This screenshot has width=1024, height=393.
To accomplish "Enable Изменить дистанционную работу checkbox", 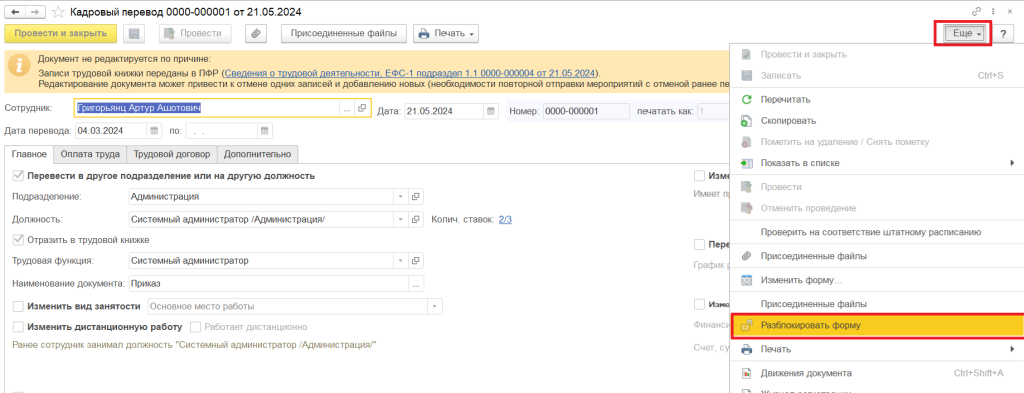I will [18, 326].
